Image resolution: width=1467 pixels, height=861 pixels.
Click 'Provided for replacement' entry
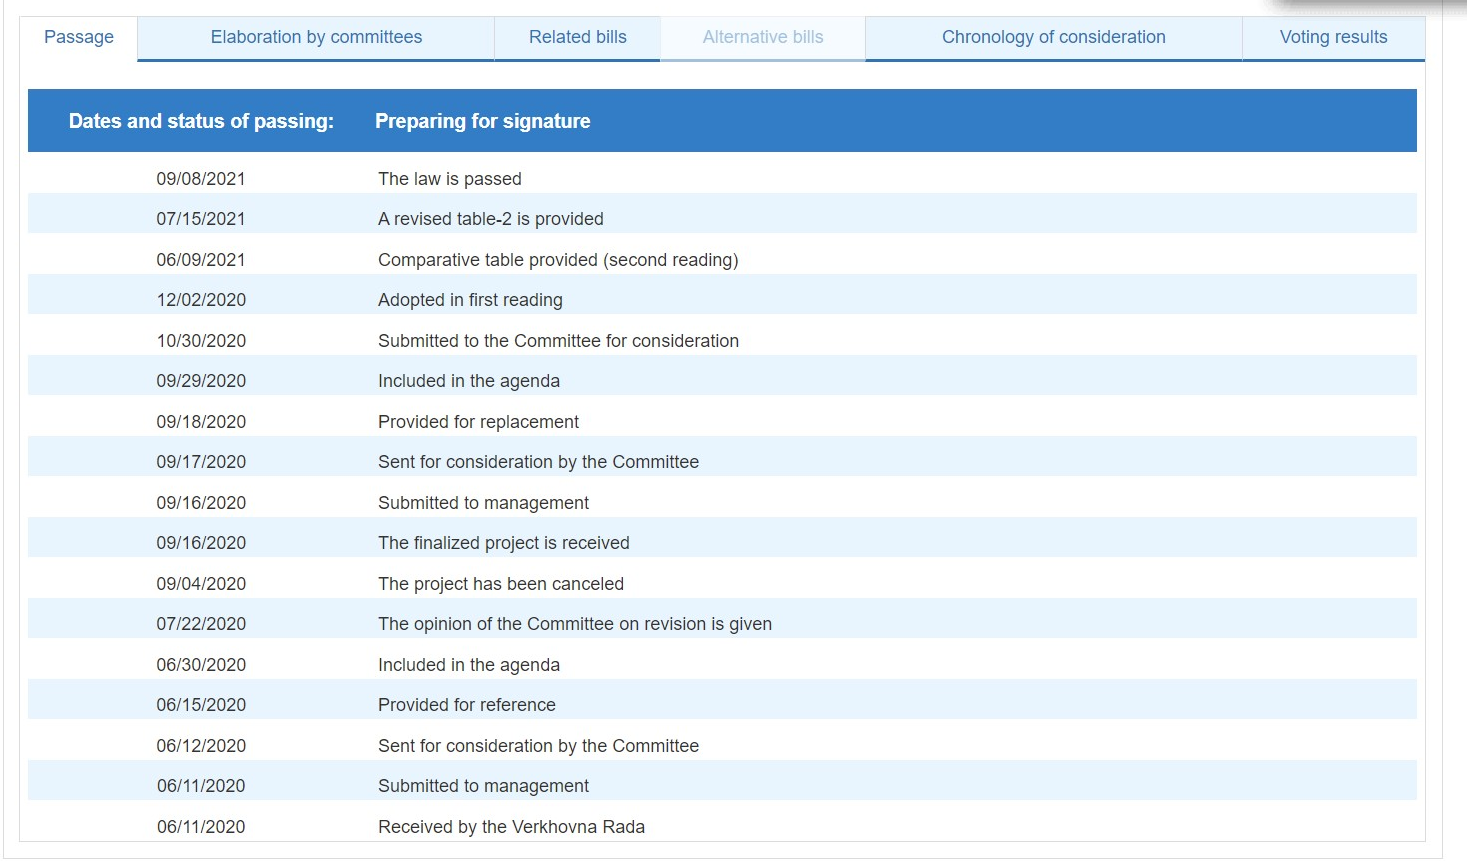pyautogui.click(x=478, y=422)
